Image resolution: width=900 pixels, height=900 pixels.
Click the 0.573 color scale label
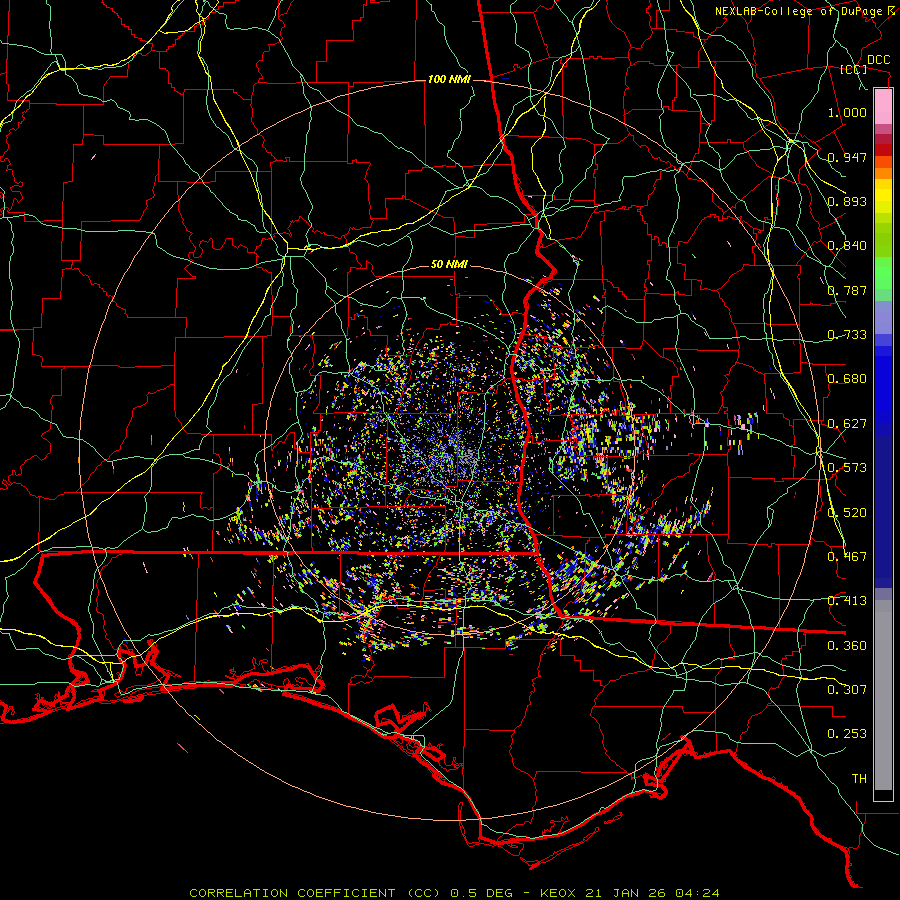pos(847,468)
